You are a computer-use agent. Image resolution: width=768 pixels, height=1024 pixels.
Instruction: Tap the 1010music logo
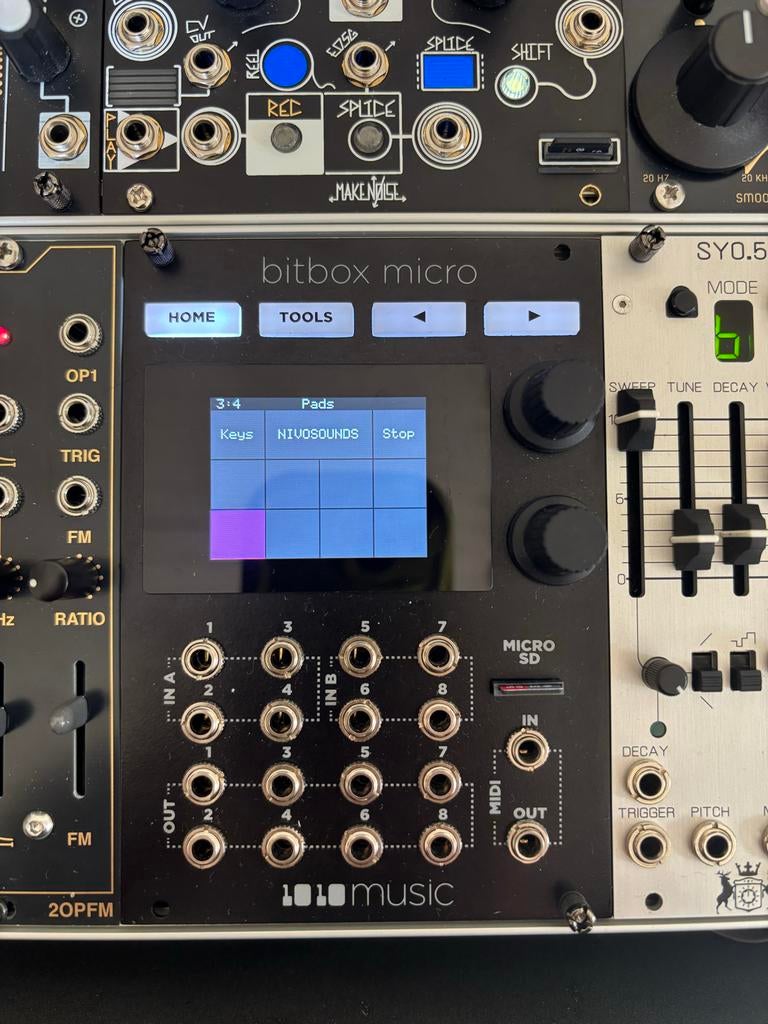[368, 893]
